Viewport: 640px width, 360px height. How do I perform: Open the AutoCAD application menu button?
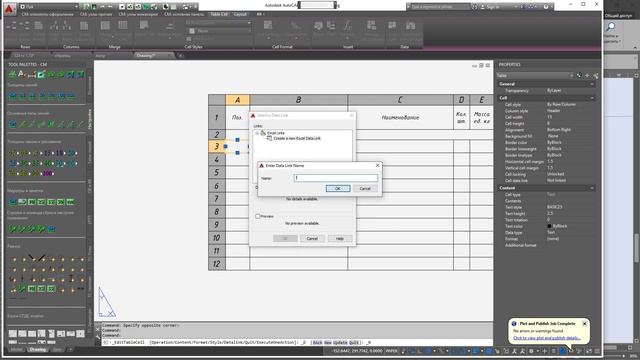pos(9,9)
